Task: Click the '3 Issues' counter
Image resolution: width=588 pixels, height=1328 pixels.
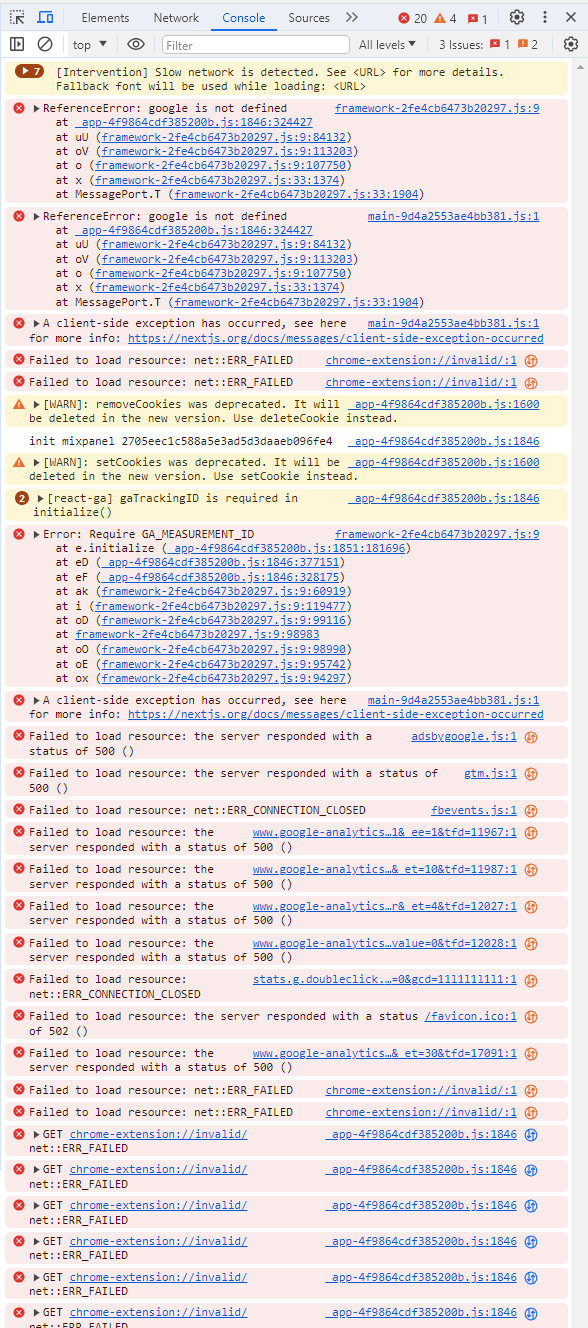Action: 460,44
